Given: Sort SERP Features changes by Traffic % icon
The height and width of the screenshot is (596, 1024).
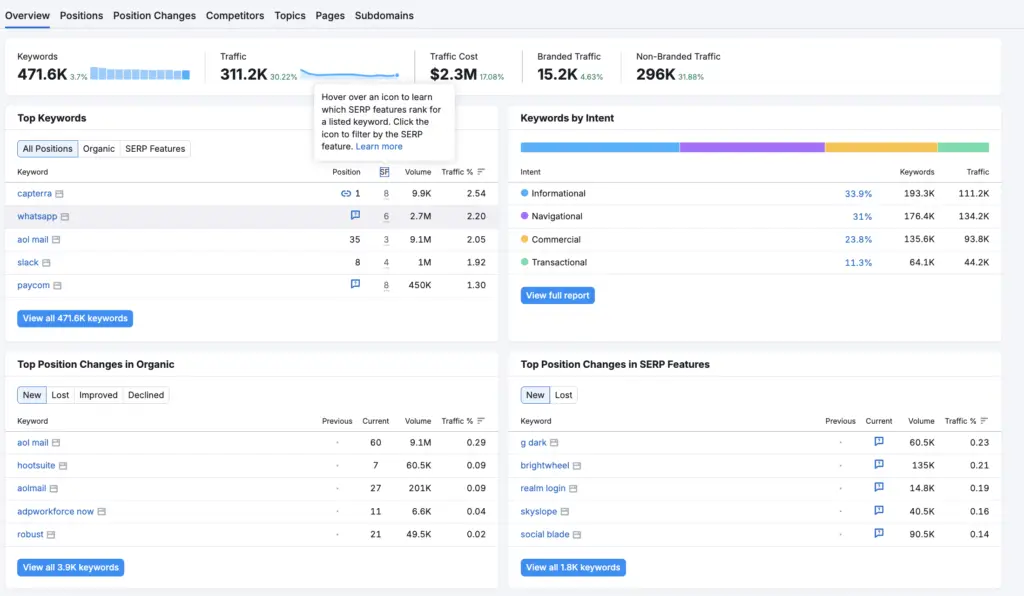Looking at the screenshot, I should pos(985,420).
